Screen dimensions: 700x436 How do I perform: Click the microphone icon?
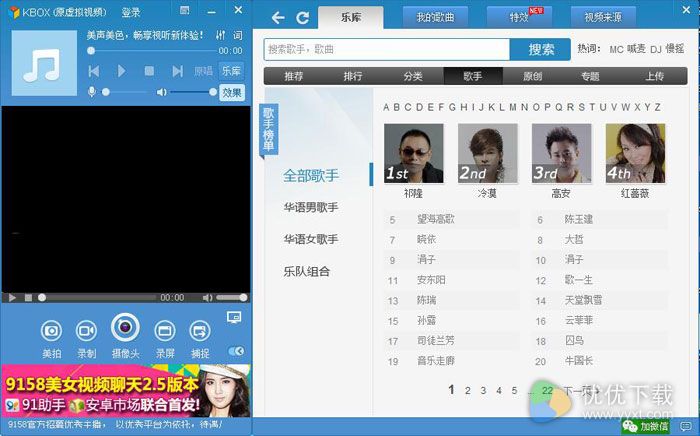point(92,92)
